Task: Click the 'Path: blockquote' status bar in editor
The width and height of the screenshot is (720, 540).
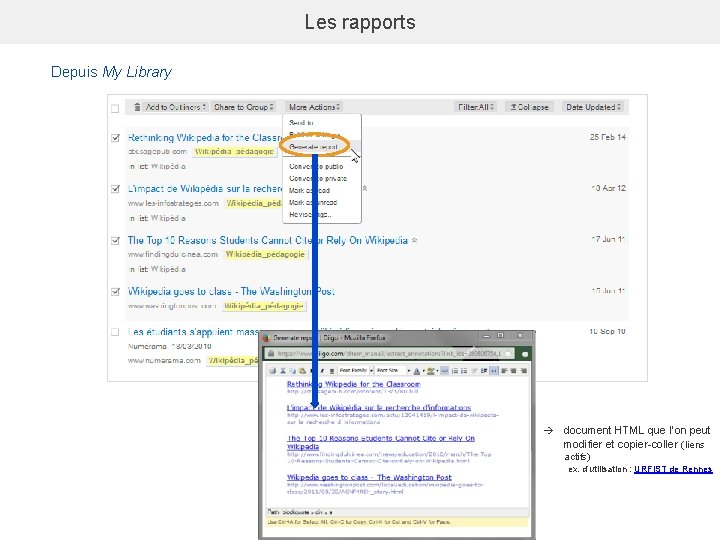Action: [398, 512]
